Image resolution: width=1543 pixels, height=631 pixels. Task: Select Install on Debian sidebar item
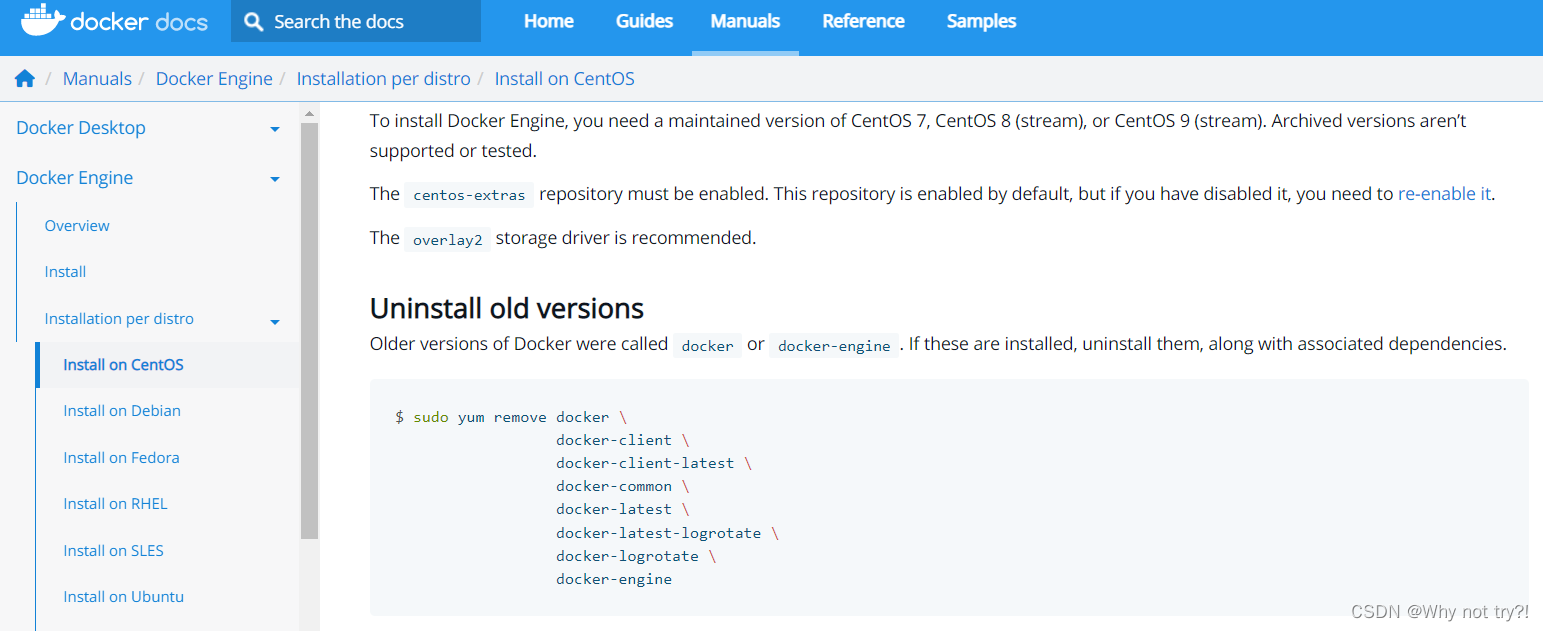click(122, 411)
